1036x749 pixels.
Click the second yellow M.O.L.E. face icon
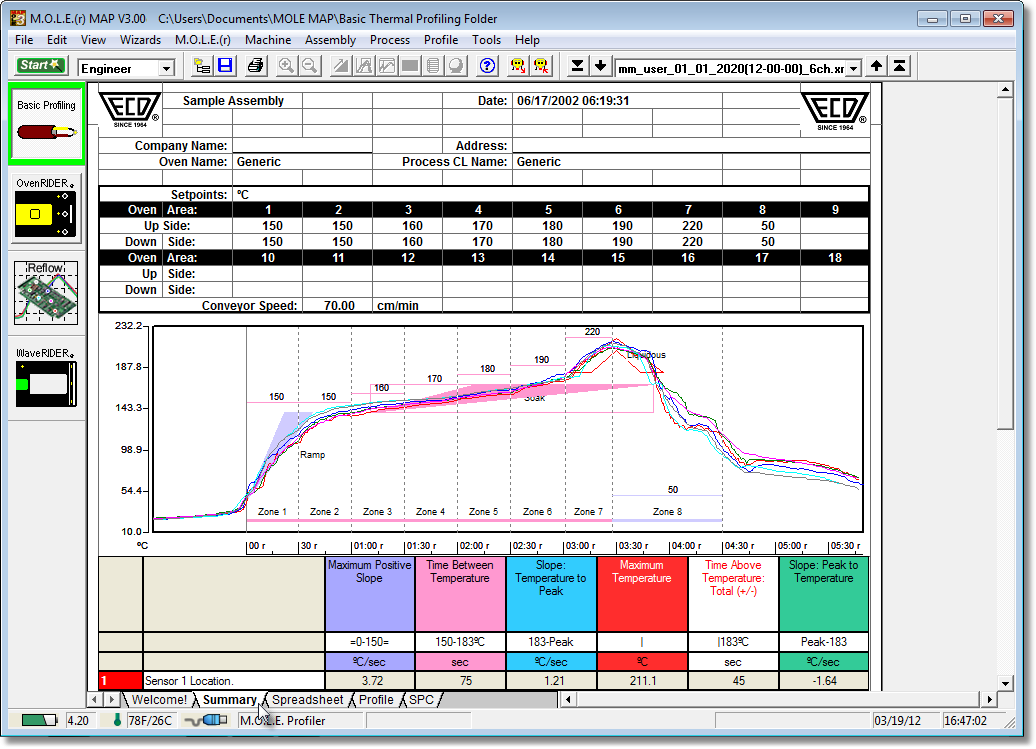pyautogui.click(x=541, y=65)
